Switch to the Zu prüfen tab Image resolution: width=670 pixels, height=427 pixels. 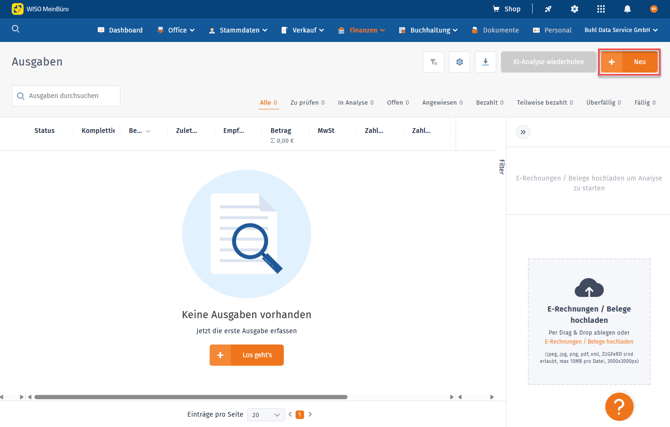click(x=307, y=103)
